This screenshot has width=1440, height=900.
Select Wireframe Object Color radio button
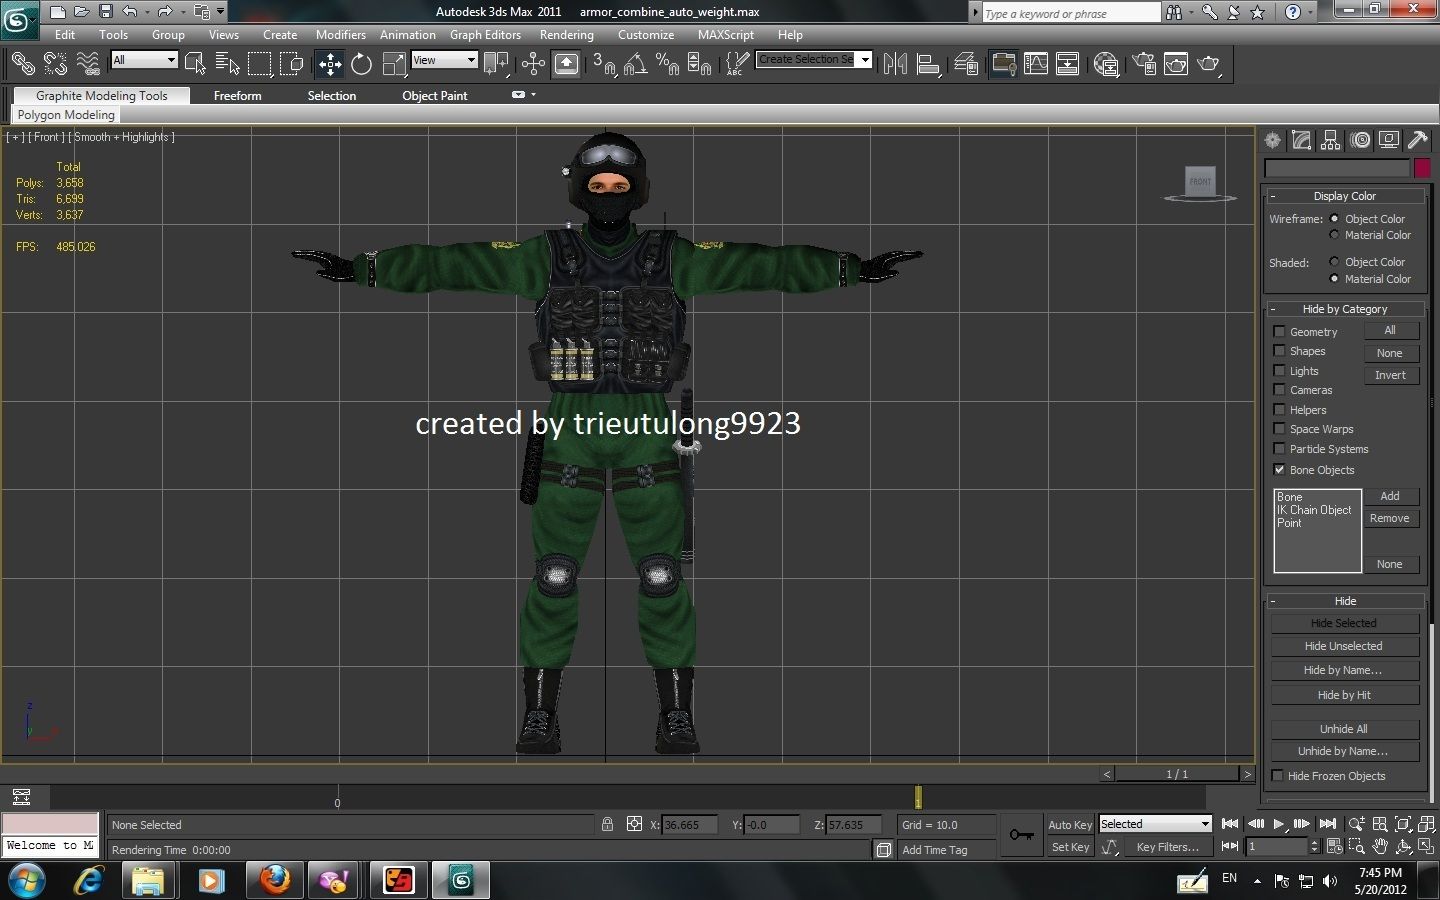coord(1334,219)
